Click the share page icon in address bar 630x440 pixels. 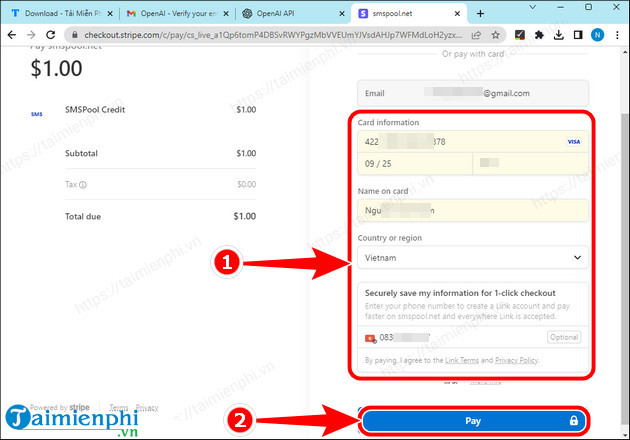478,34
